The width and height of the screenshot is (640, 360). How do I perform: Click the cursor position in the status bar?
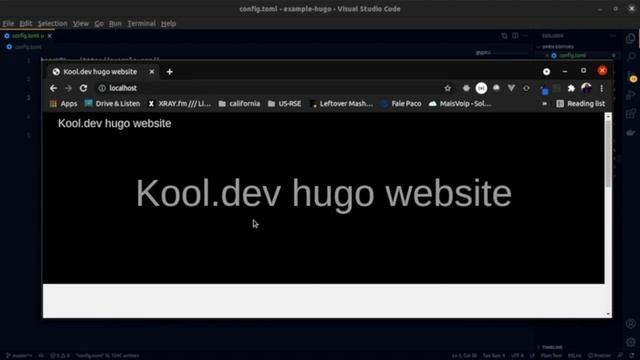click(464, 356)
